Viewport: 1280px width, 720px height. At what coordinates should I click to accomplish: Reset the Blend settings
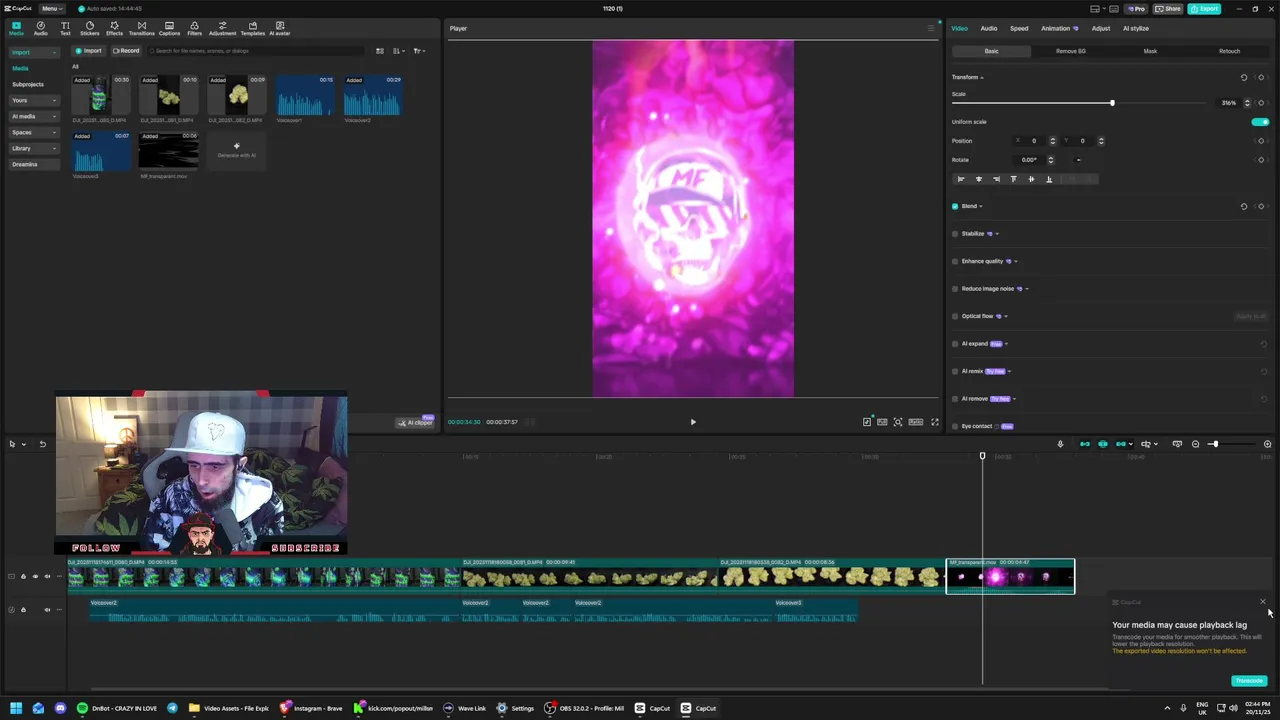coord(1244,206)
